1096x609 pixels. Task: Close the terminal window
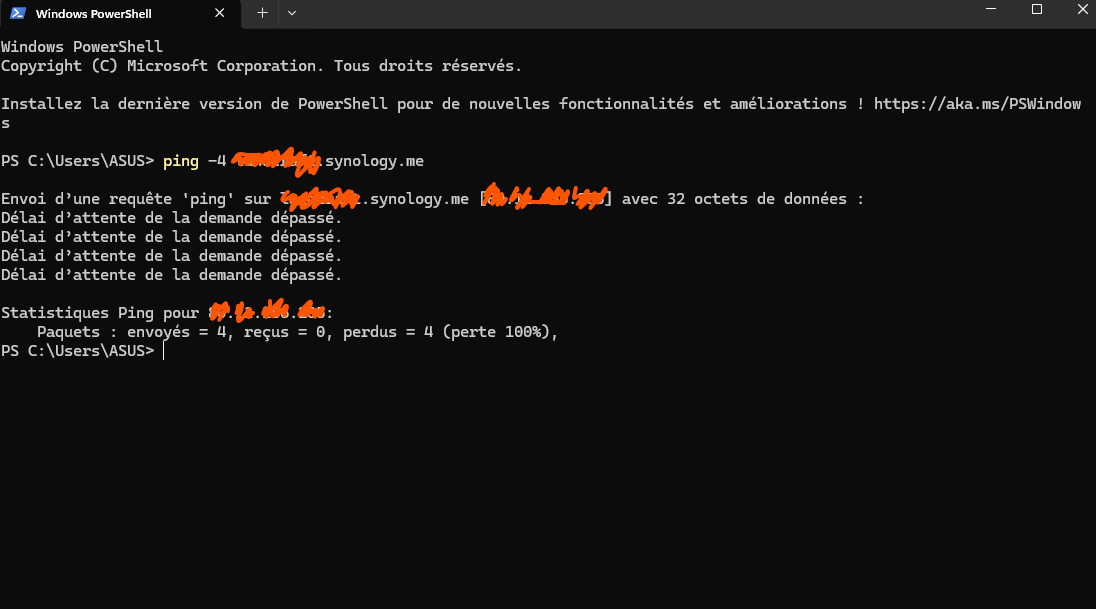point(1082,9)
